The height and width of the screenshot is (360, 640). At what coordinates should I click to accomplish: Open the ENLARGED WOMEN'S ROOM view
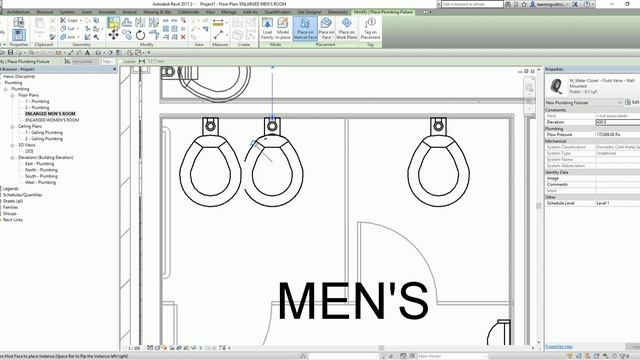[52, 120]
